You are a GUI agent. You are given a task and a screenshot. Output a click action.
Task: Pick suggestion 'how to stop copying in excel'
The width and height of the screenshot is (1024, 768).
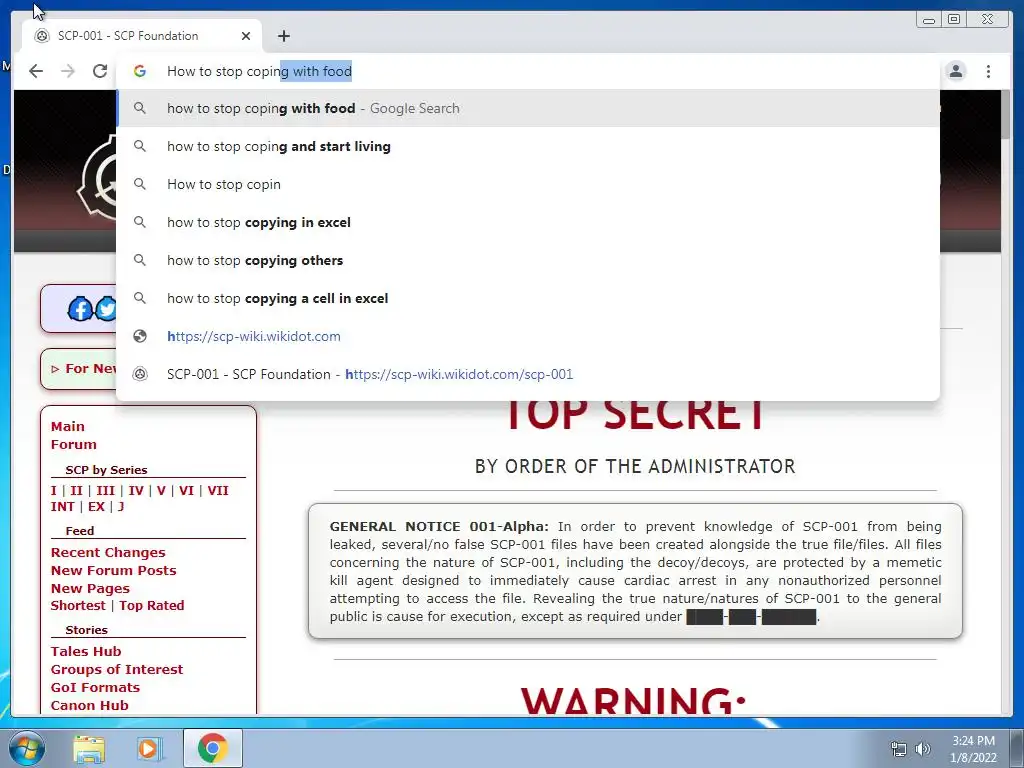pos(528,222)
